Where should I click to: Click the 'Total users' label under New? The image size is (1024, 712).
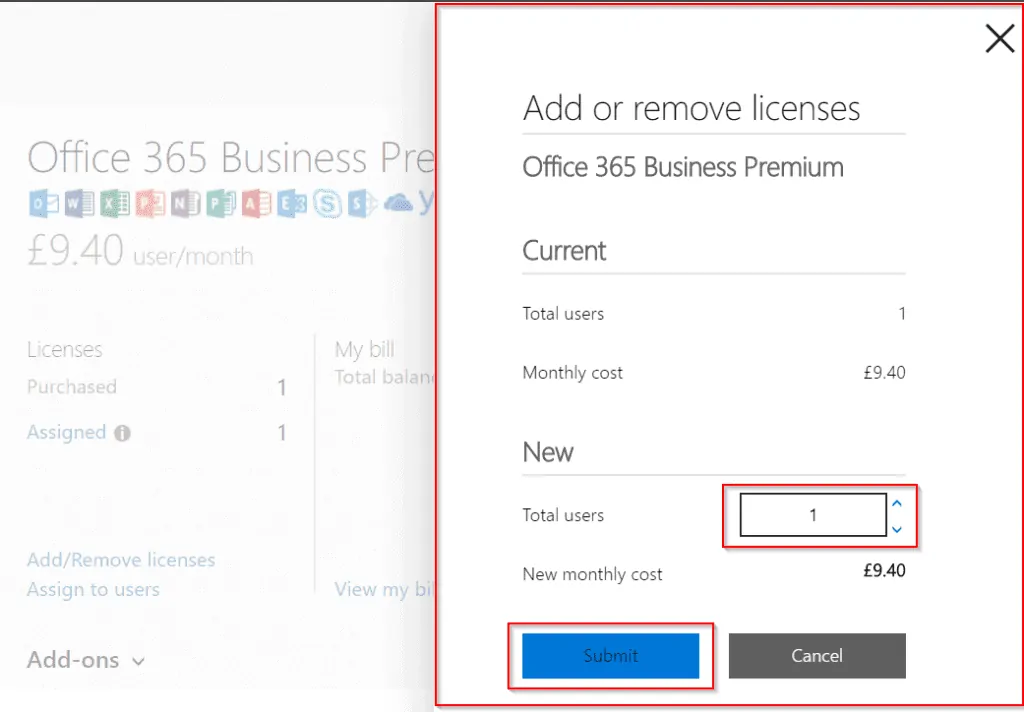563,515
